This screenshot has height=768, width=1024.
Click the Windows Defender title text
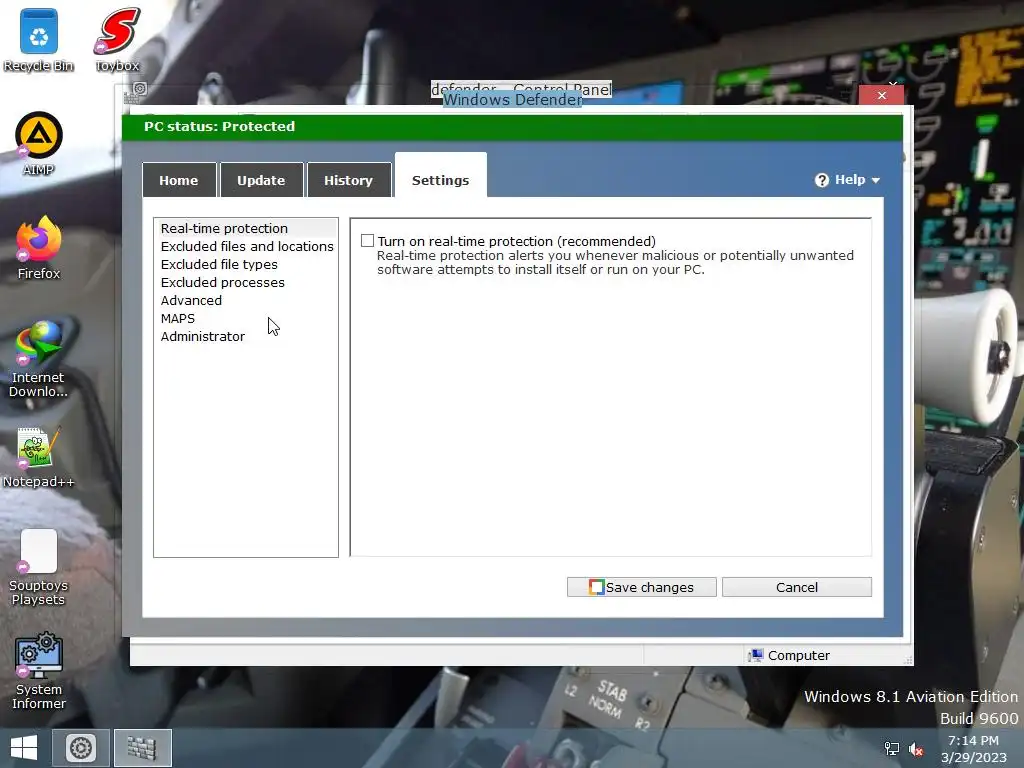[513, 99]
